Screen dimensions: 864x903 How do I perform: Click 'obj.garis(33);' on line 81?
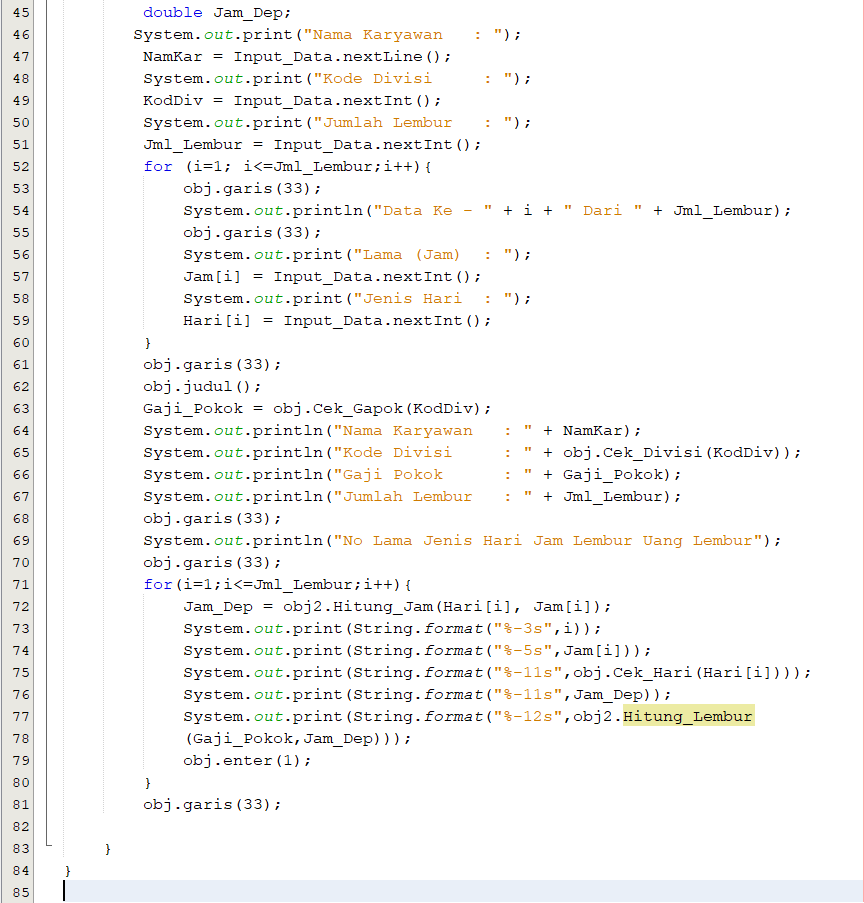click(x=212, y=804)
